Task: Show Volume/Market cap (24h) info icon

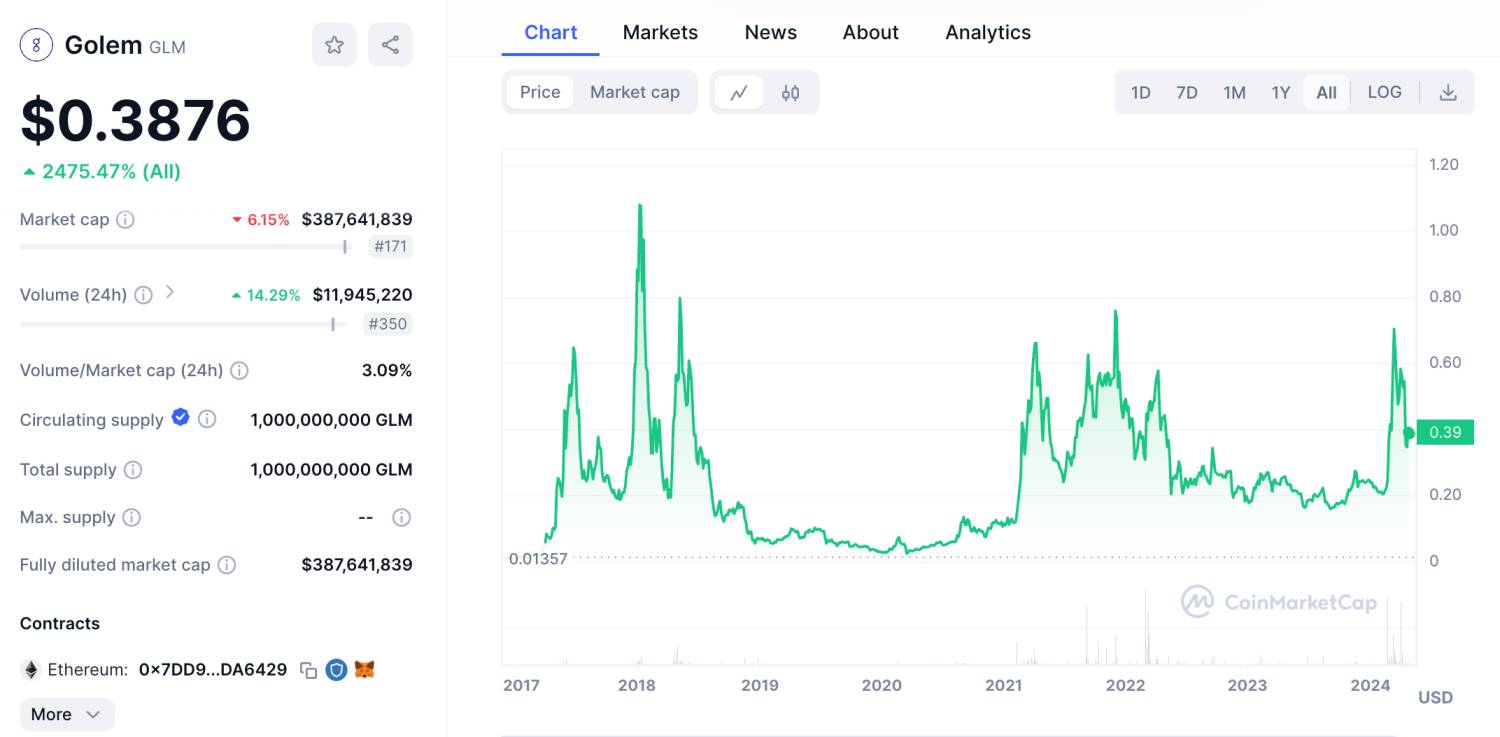Action: coord(239,370)
